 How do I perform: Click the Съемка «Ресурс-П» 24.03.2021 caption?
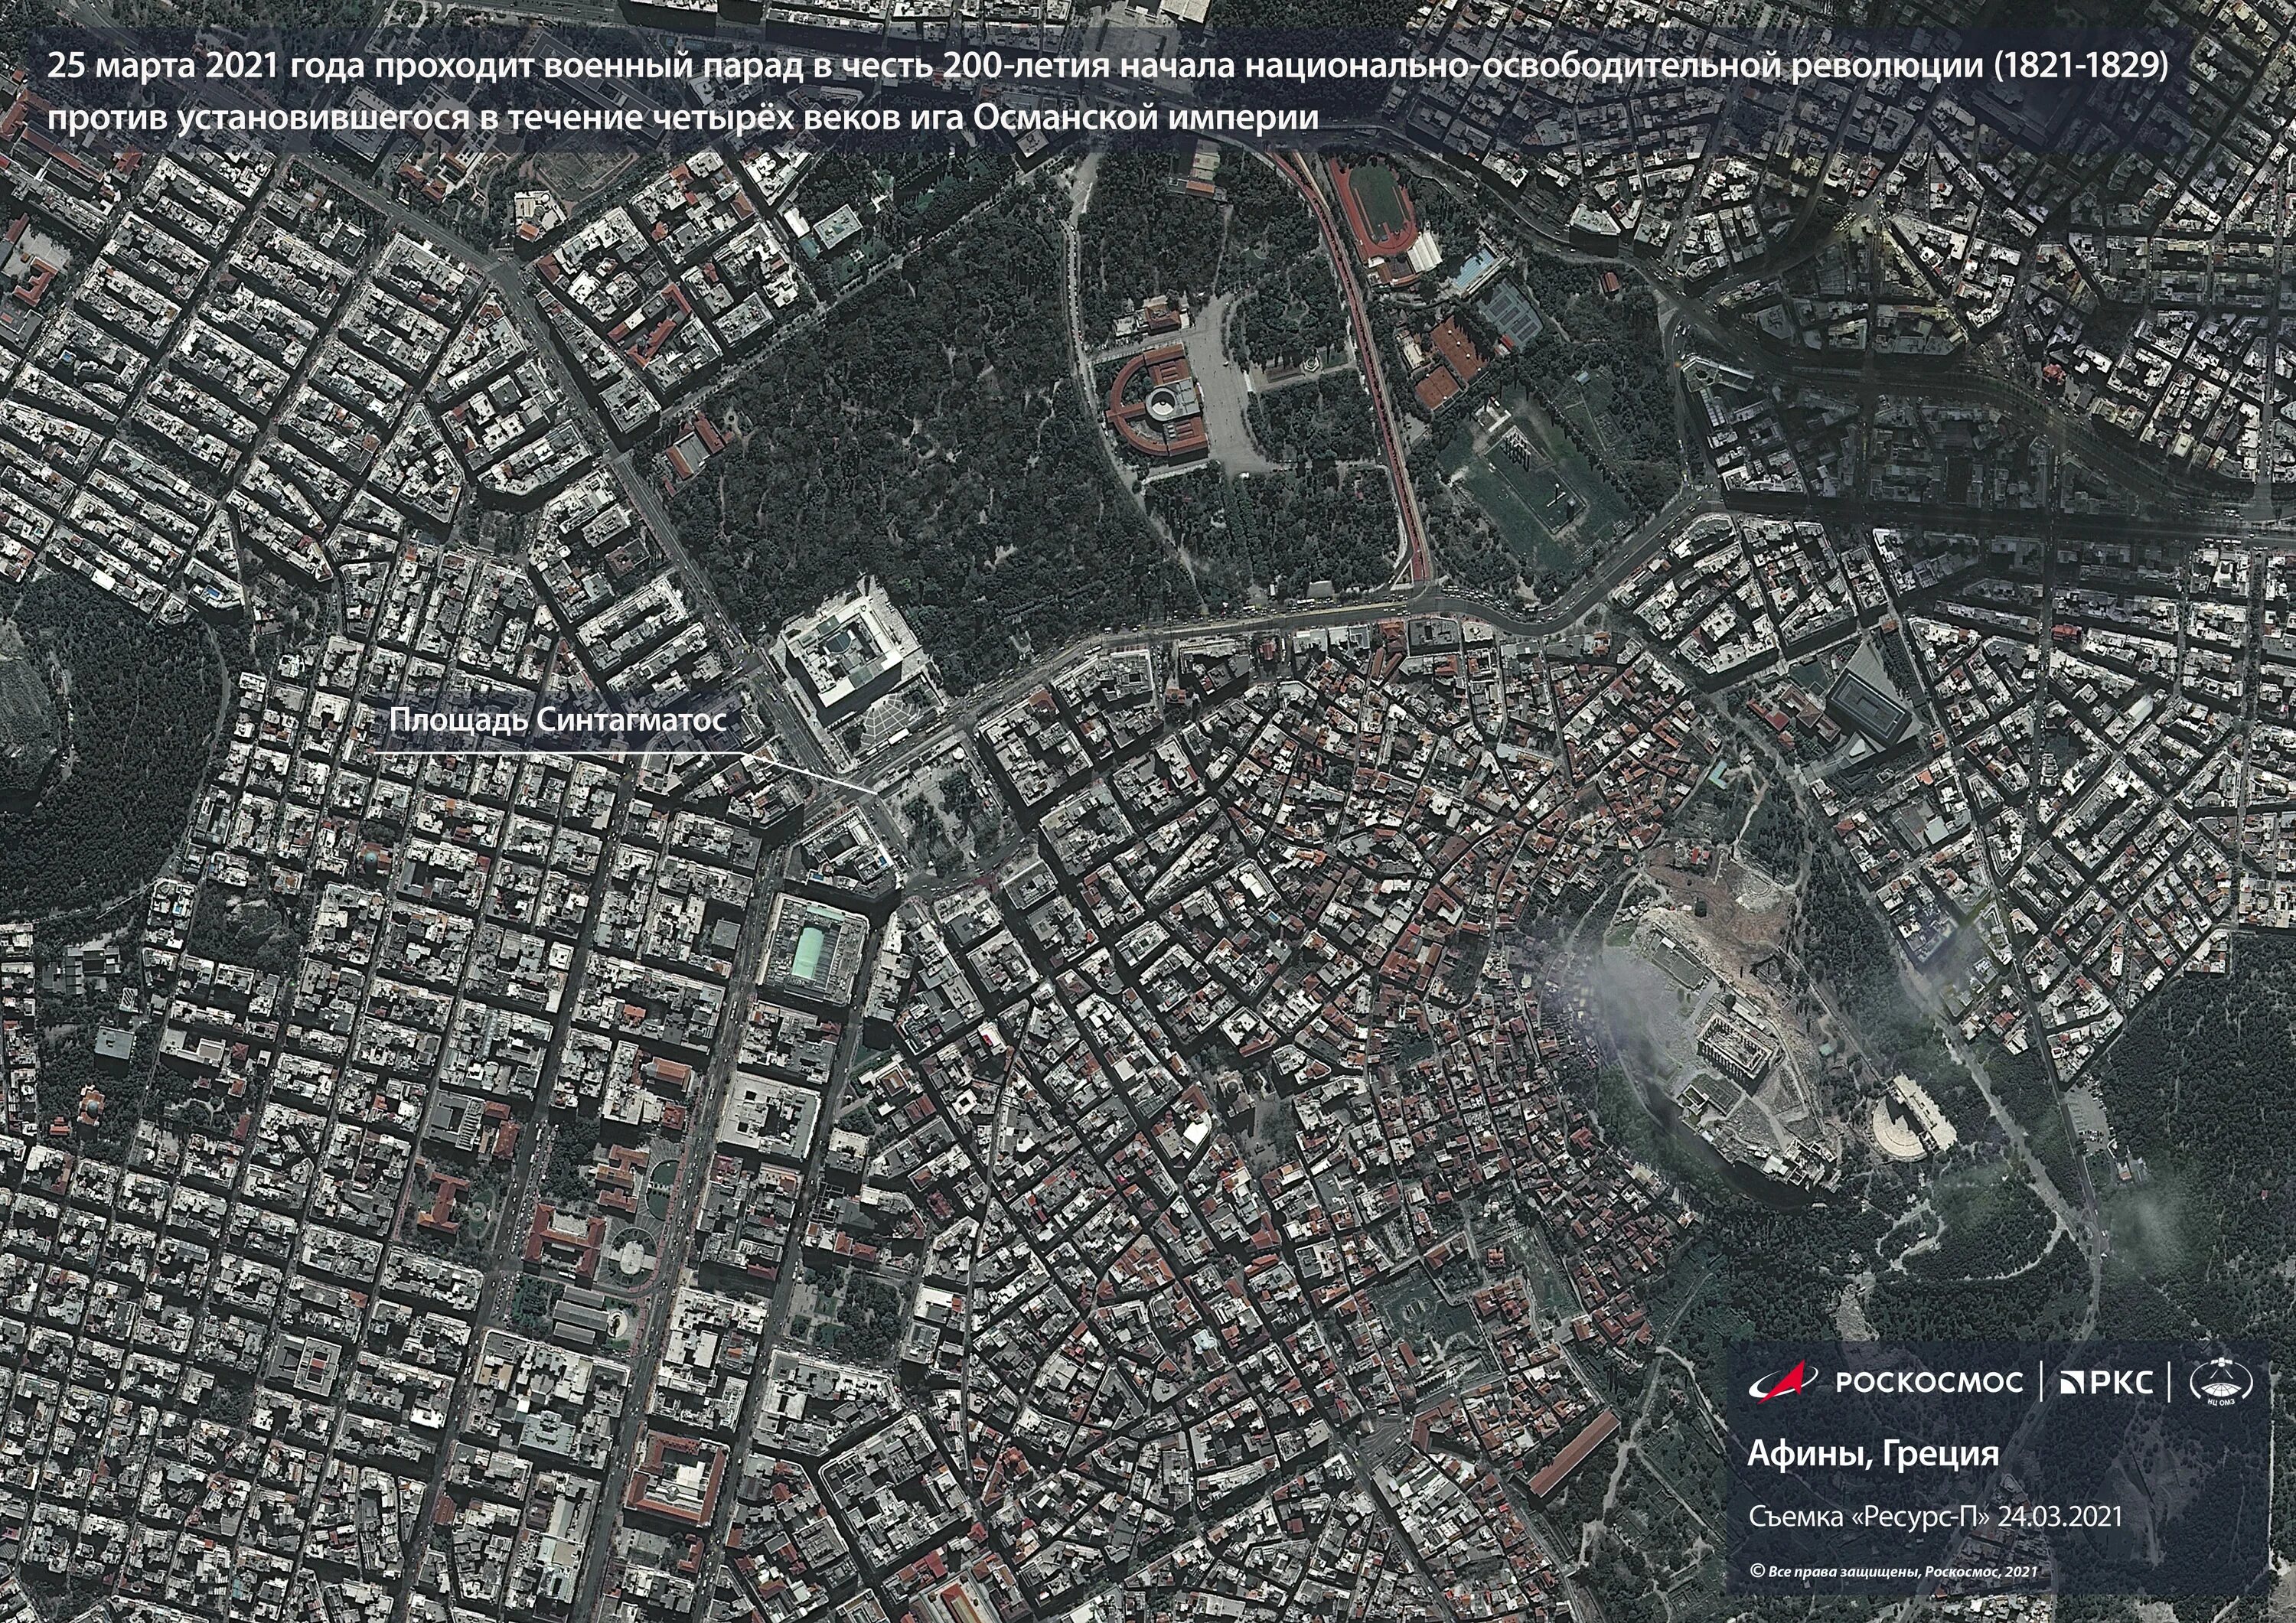click(x=1935, y=1516)
